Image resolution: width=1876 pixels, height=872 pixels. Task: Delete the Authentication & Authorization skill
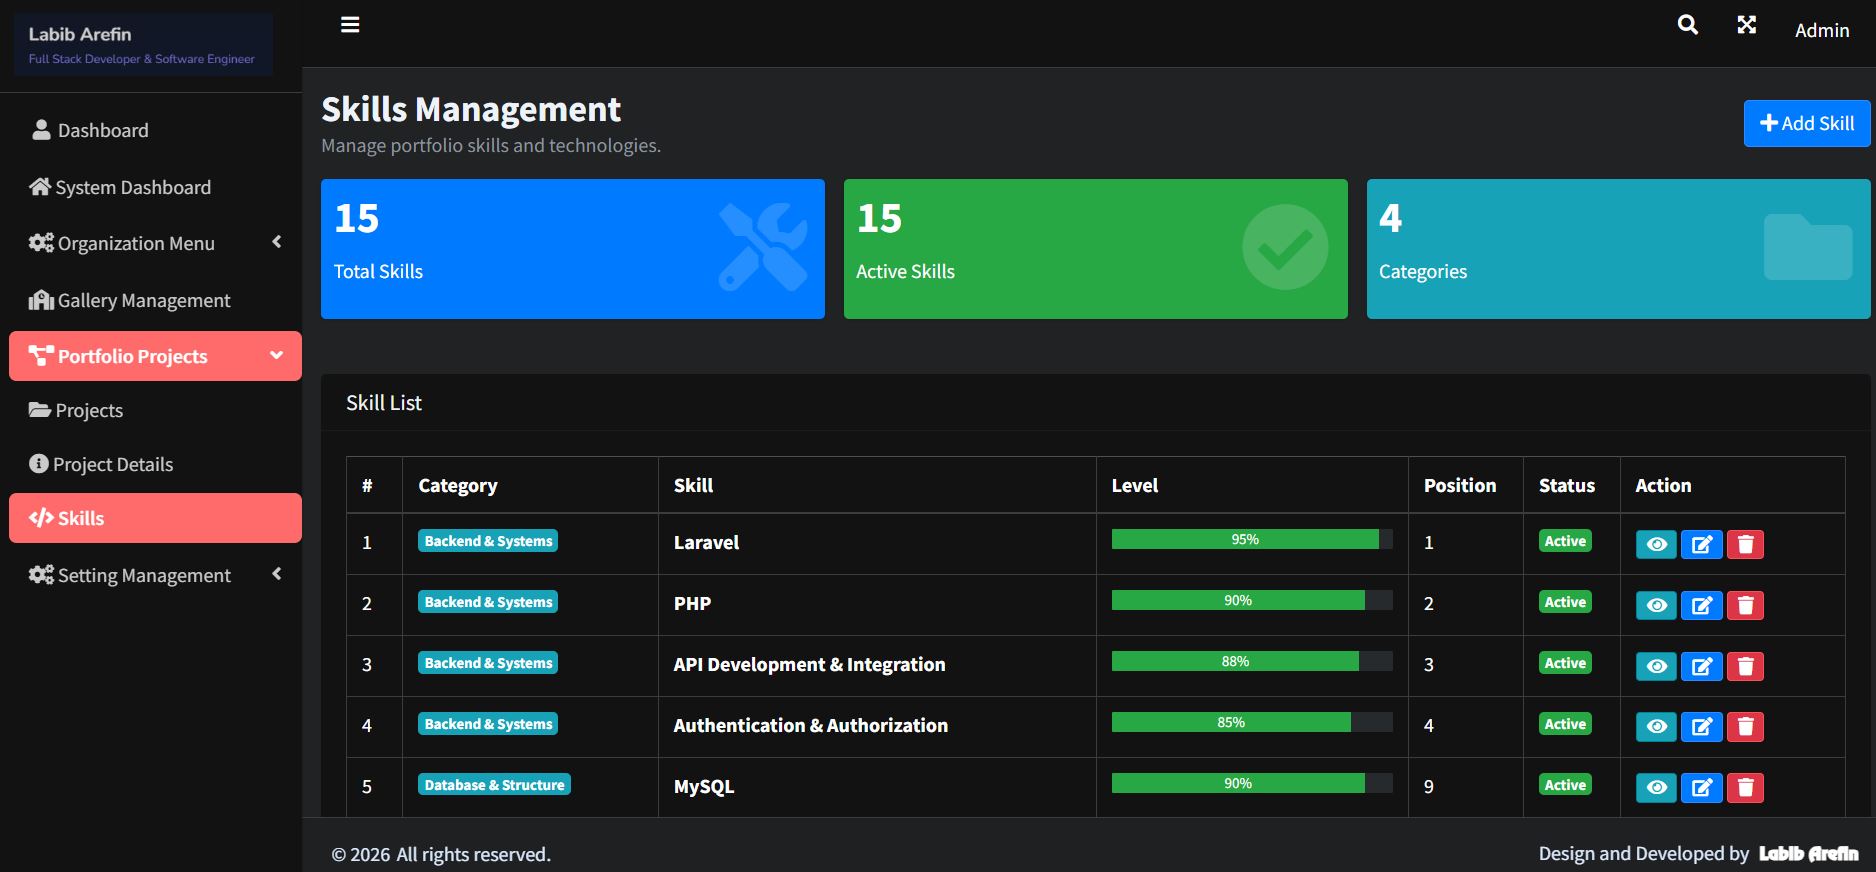1745,727
